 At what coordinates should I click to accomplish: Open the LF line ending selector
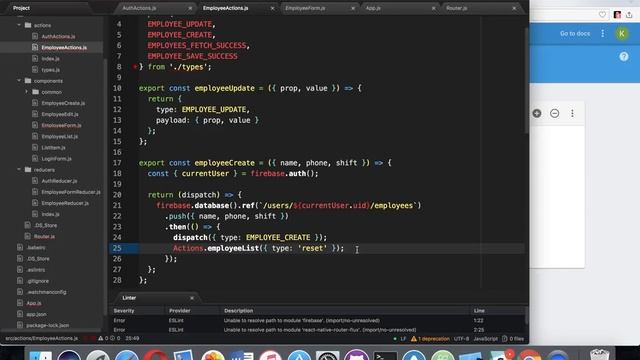click(x=403, y=339)
